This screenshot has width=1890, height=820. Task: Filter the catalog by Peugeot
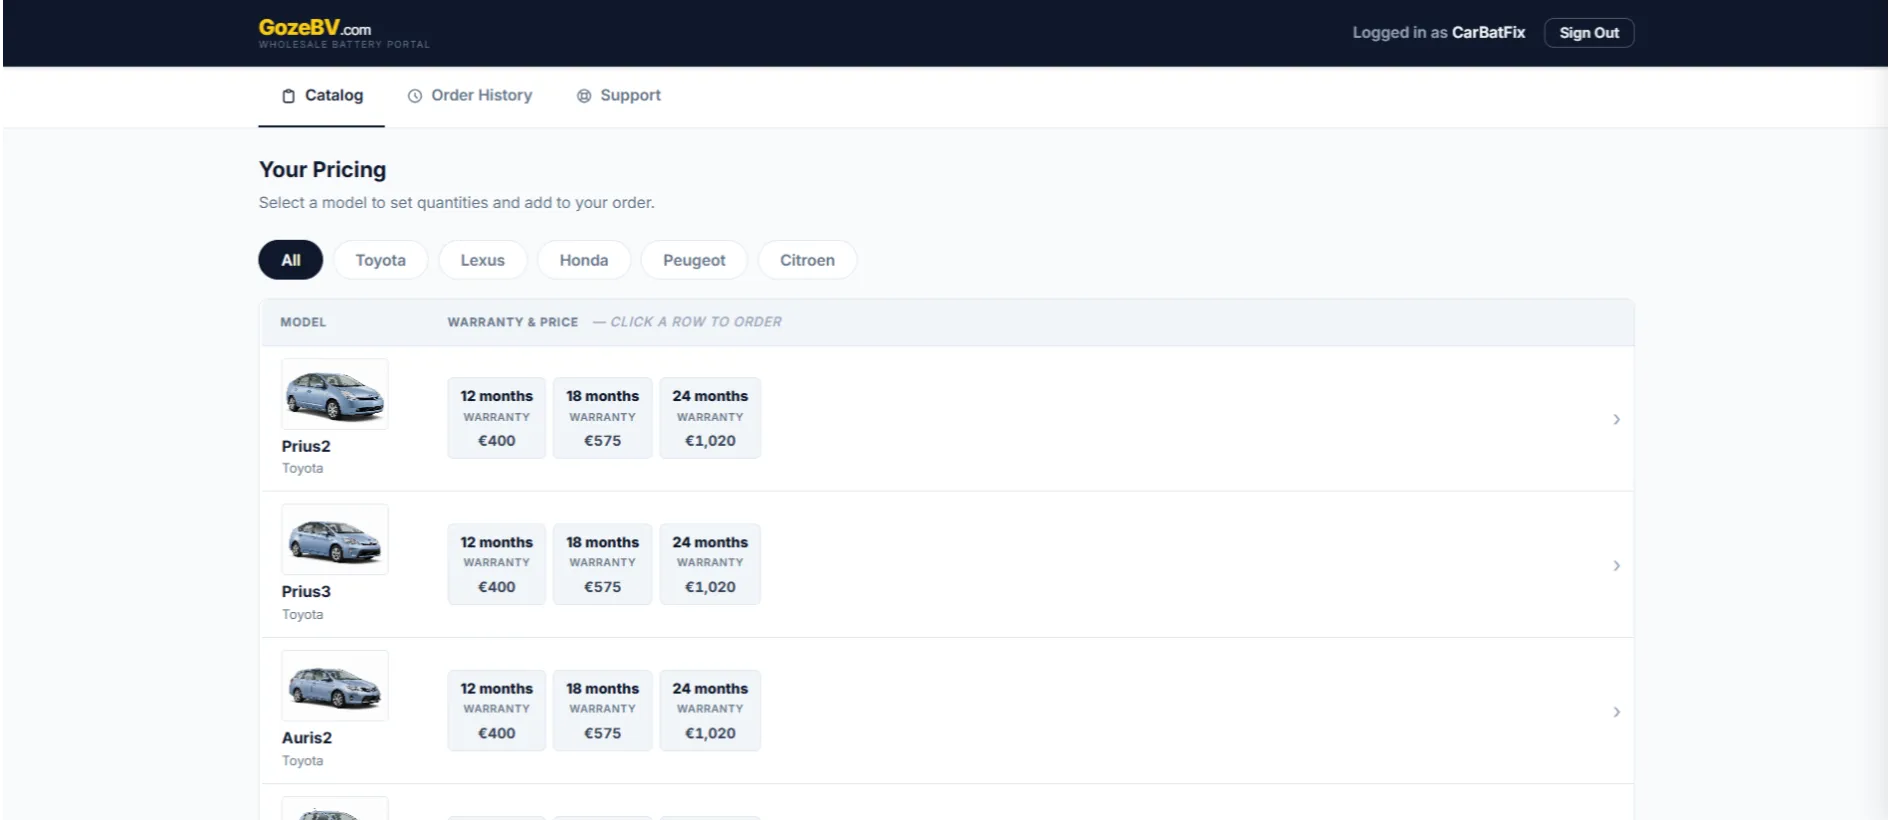pos(694,260)
